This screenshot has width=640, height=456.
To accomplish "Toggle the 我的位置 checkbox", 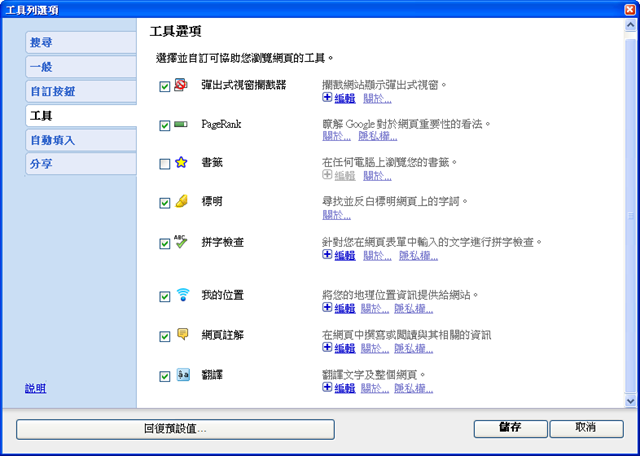I will point(164,296).
